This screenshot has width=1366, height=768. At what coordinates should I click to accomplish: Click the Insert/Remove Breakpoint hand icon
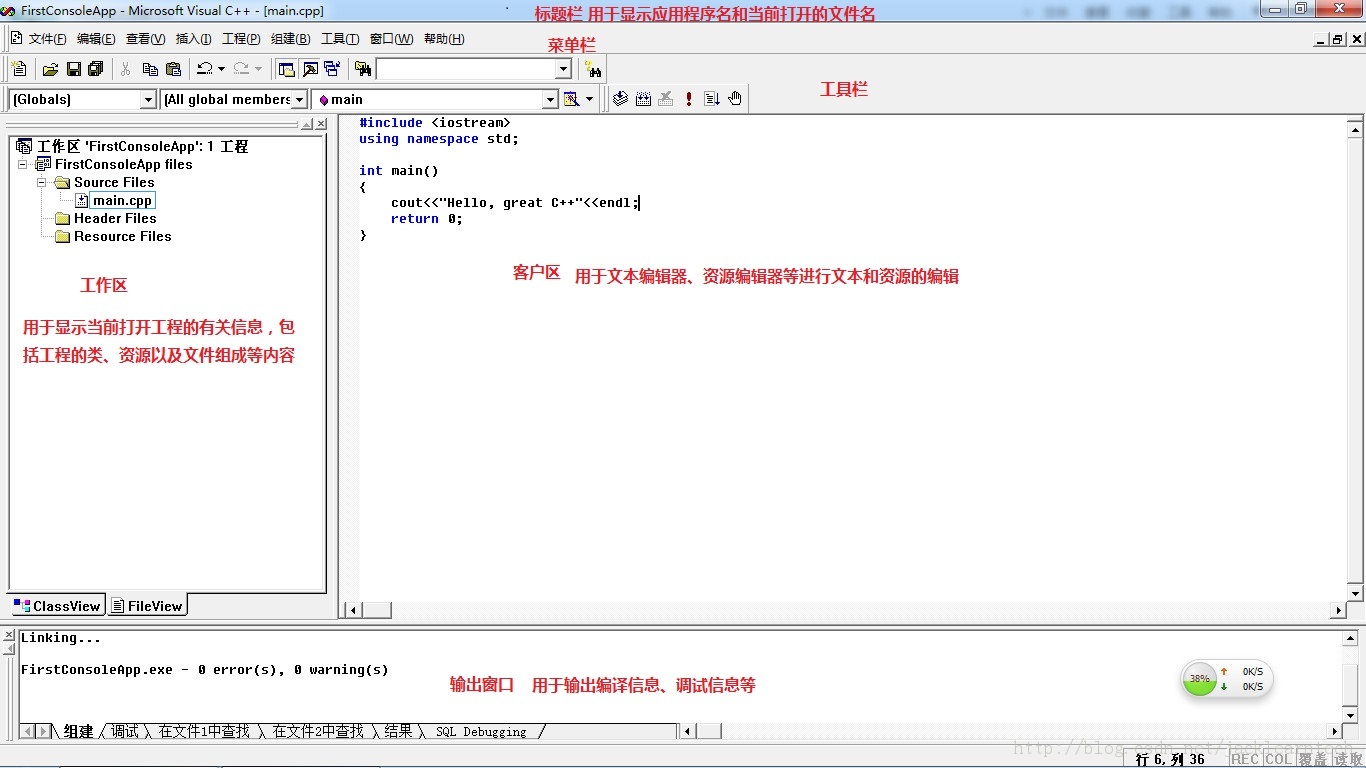pos(734,98)
